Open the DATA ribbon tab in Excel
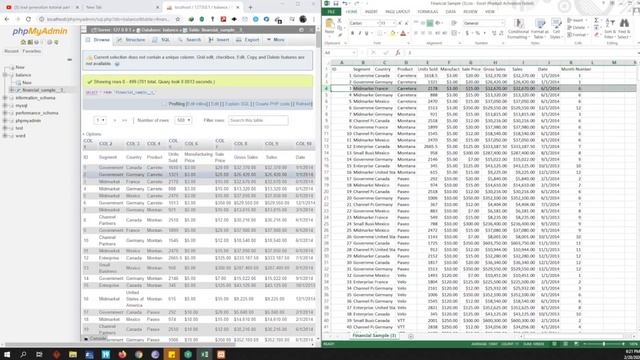This screenshot has height=360, width=640. (x=451, y=12)
